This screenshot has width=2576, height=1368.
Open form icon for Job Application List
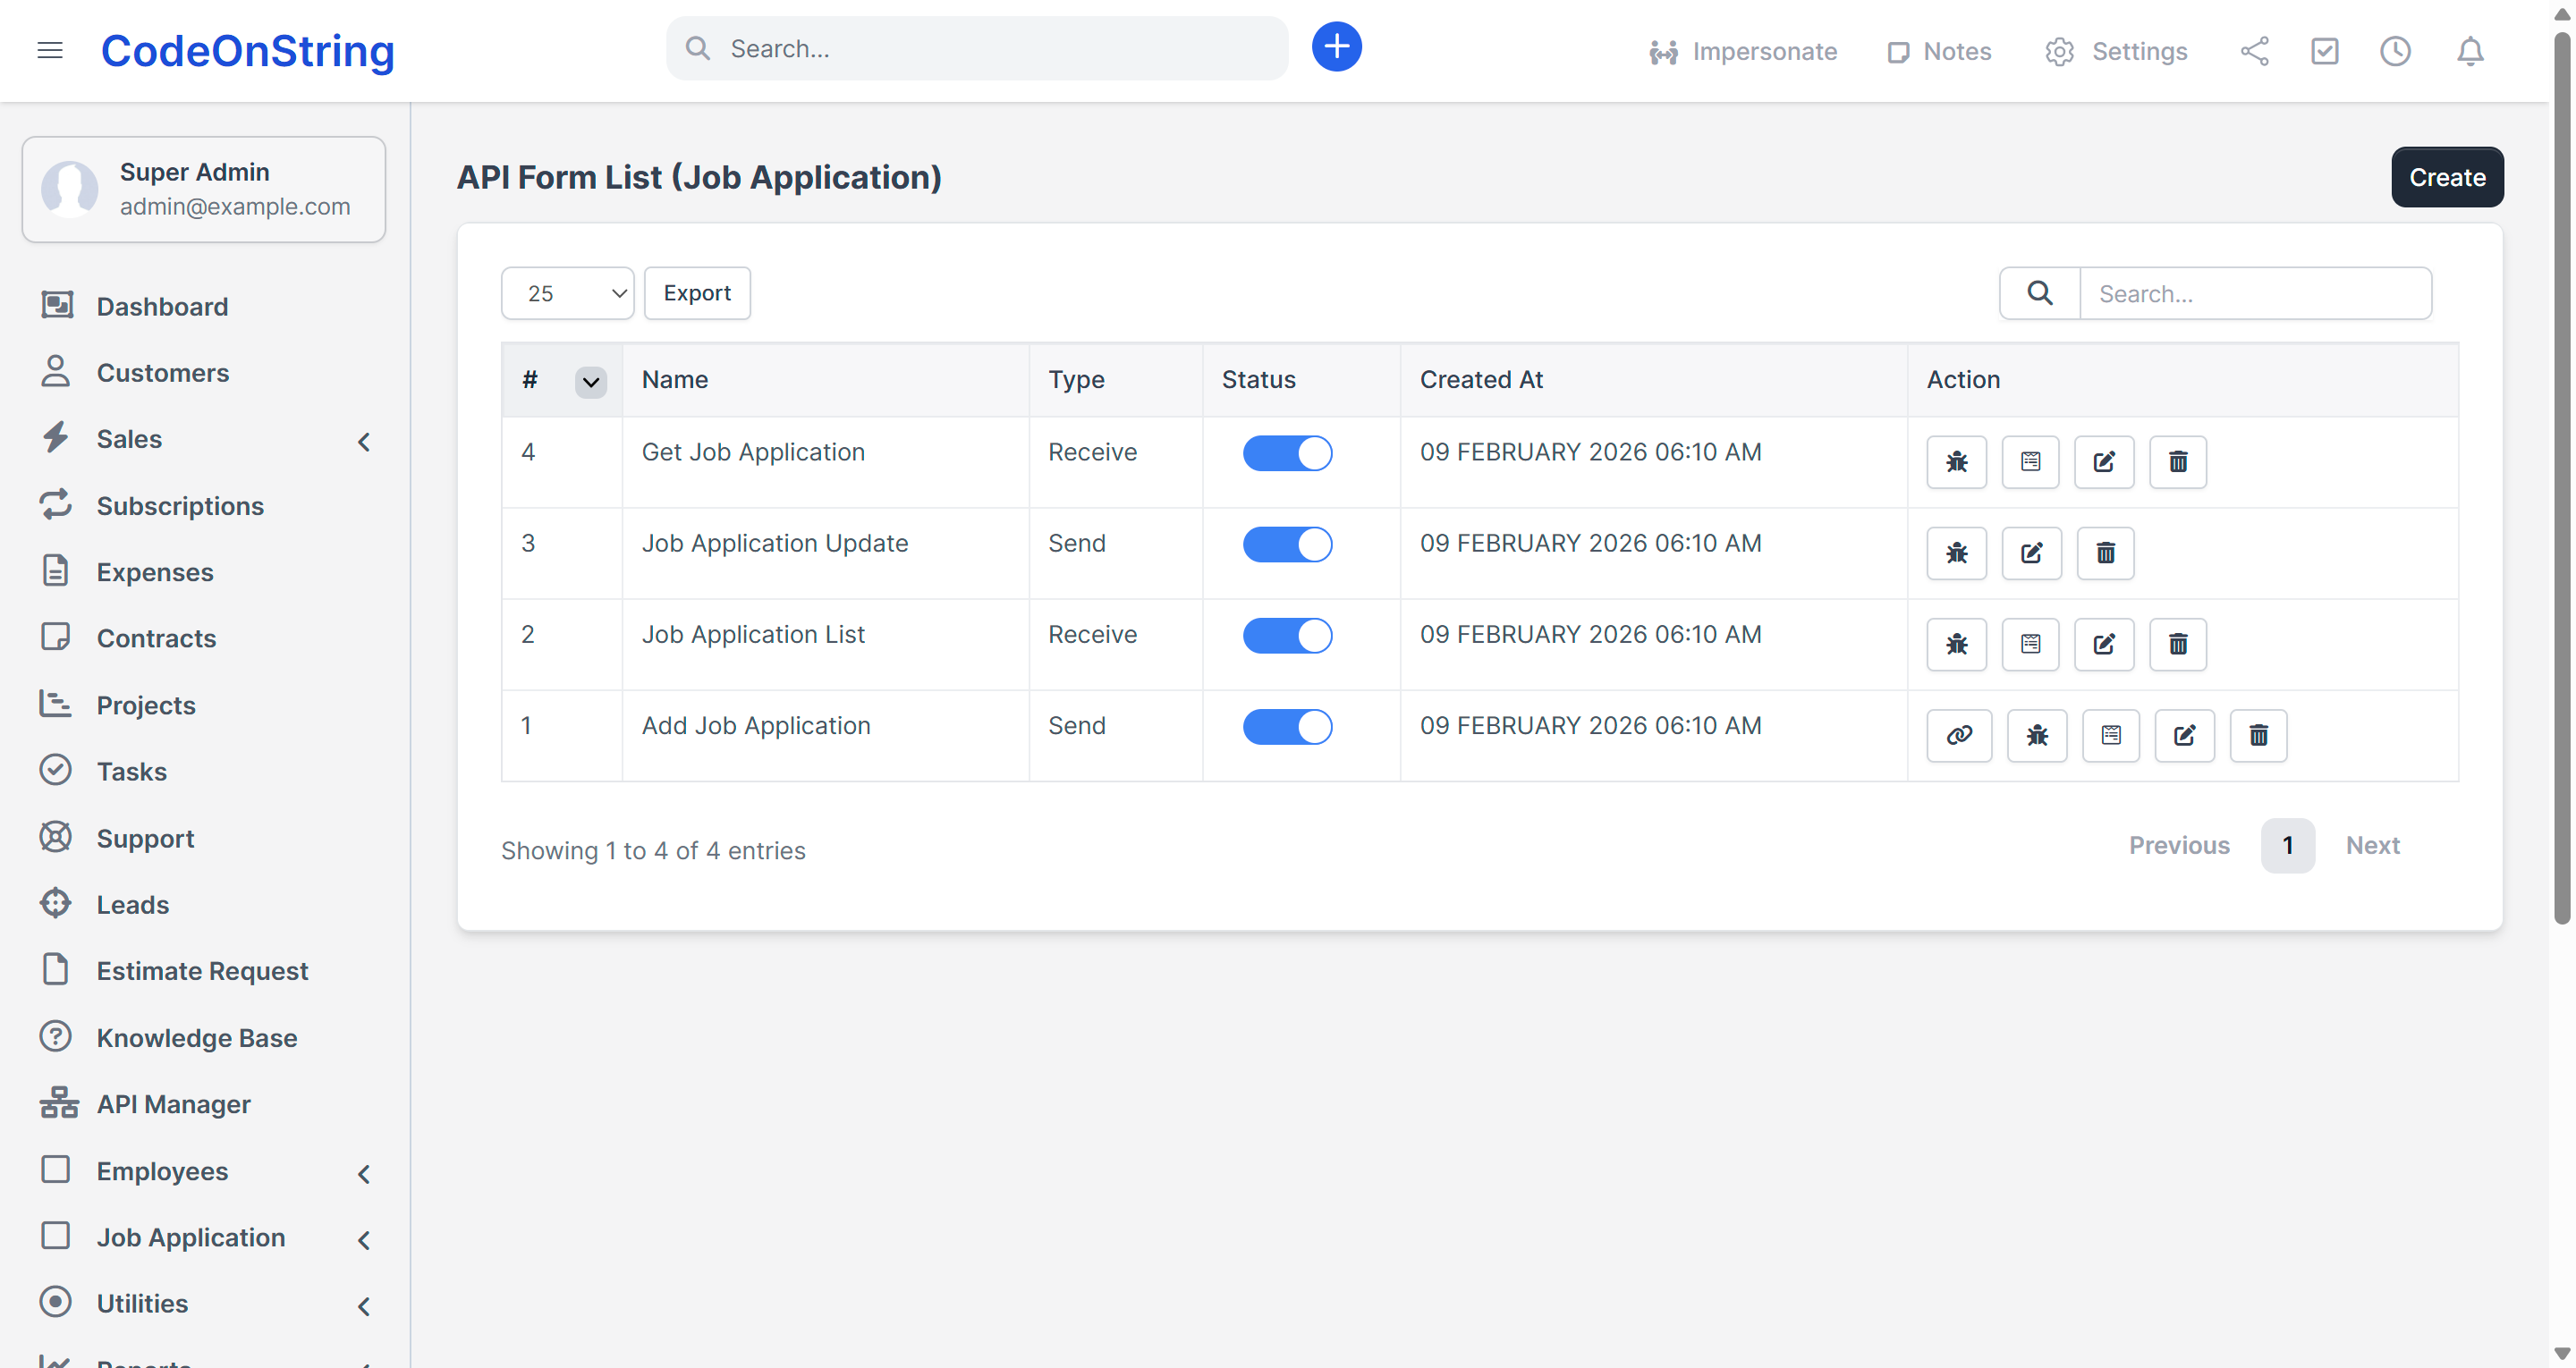click(2030, 644)
